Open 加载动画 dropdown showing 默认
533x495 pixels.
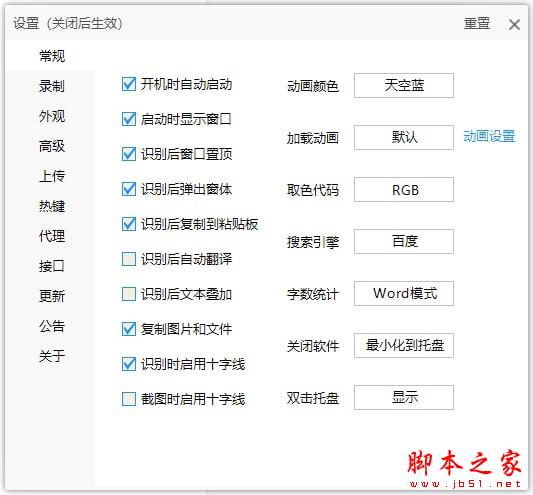404,137
